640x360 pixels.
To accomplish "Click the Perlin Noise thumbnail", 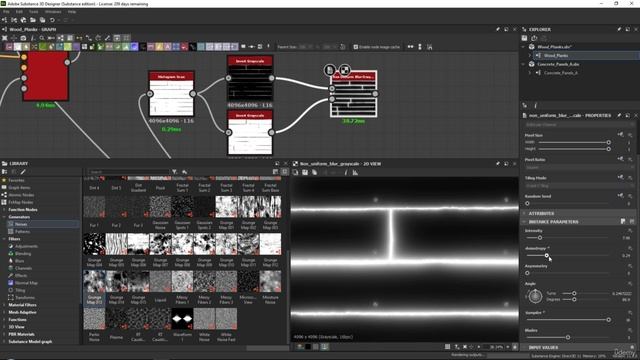I will click(x=94, y=318).
